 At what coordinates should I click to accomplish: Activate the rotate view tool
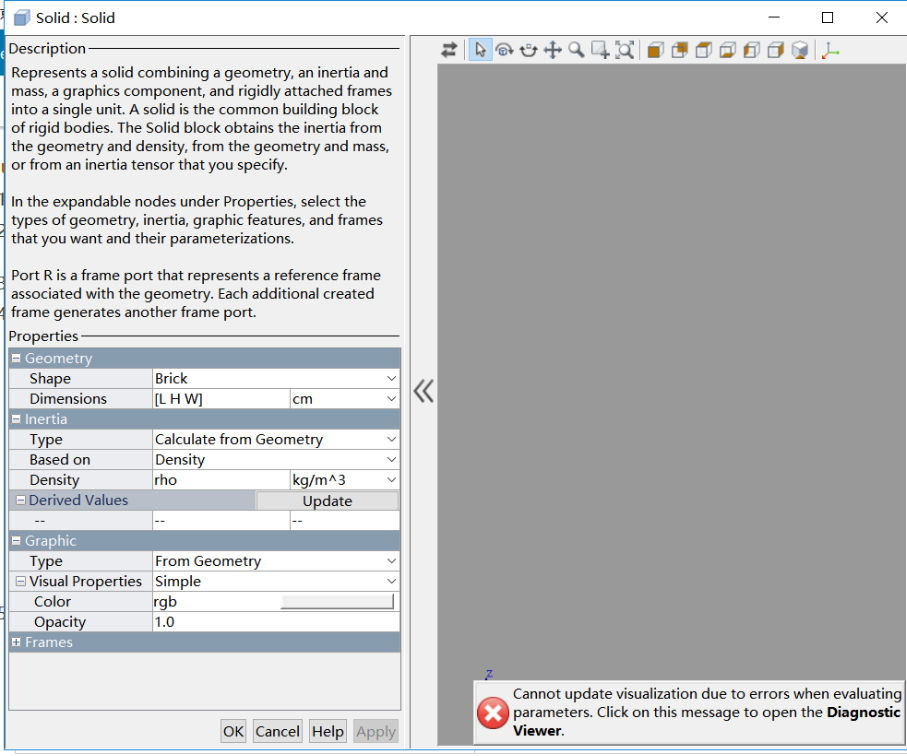[504, 50]
